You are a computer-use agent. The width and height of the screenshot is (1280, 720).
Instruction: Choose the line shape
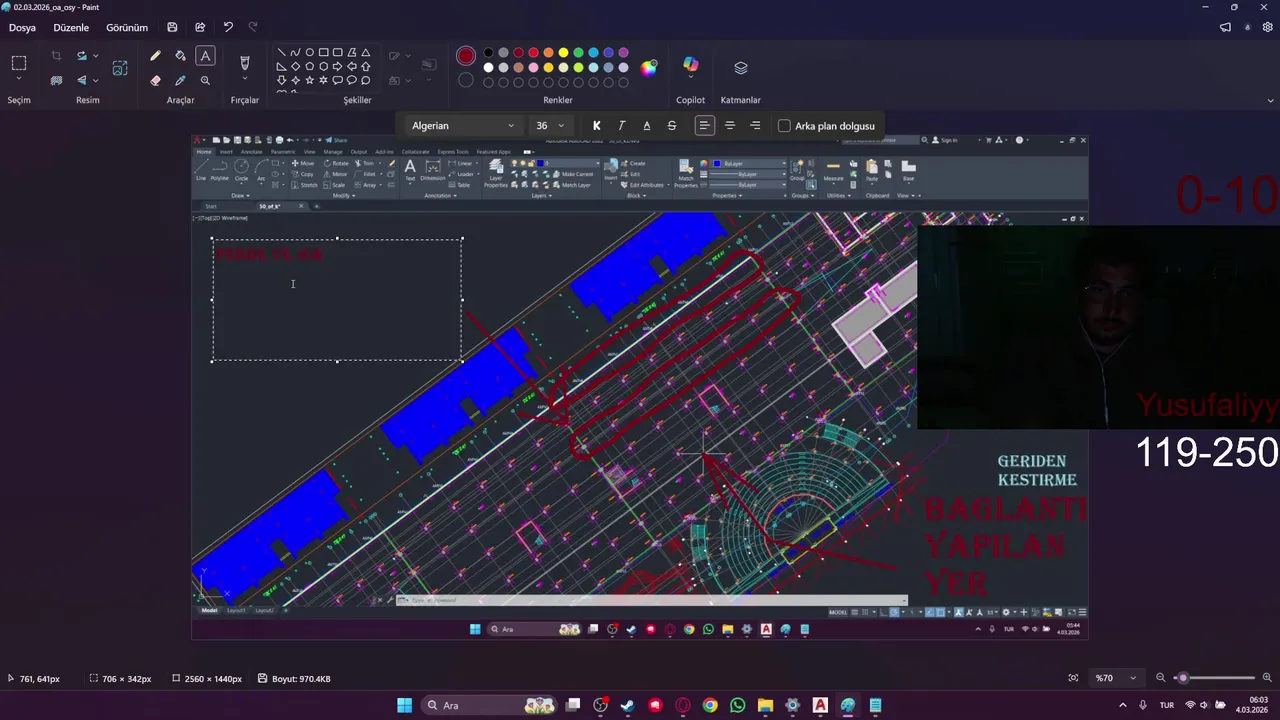click(281, 52)
